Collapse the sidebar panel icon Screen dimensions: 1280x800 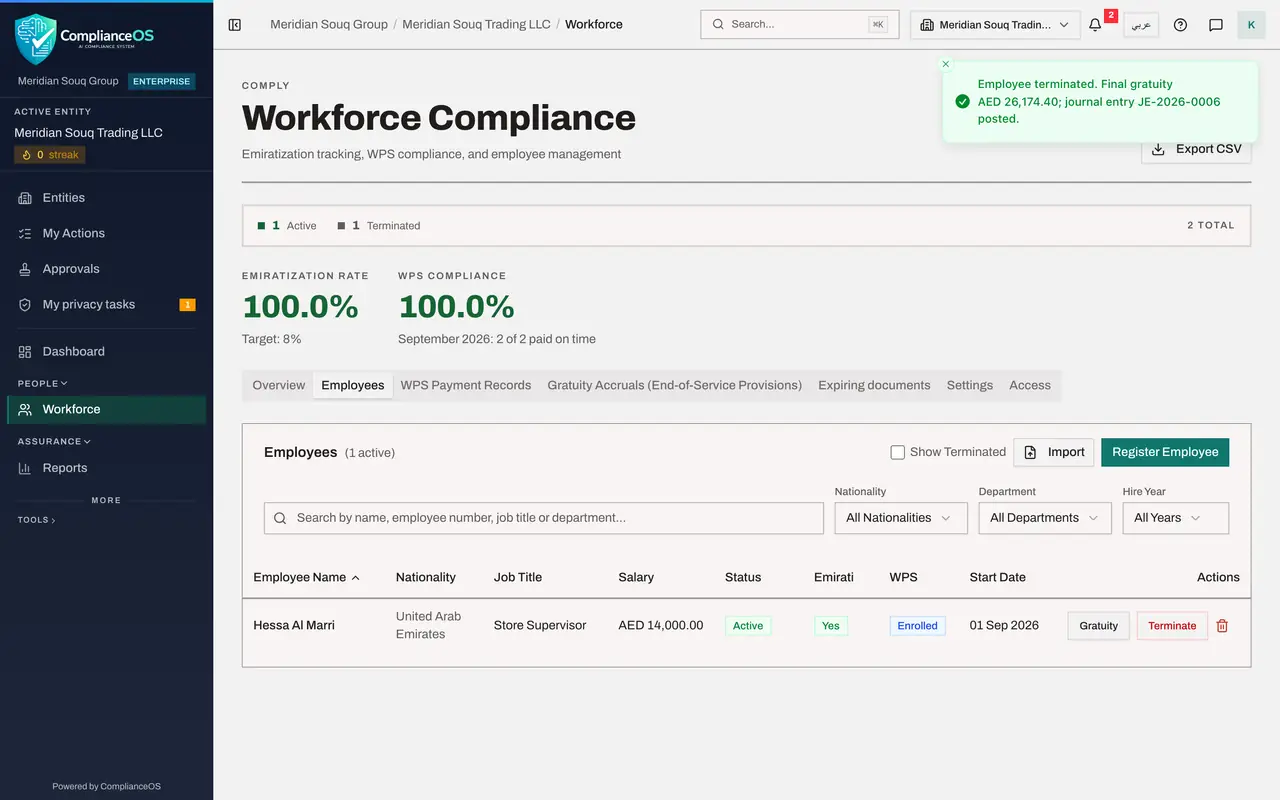pyautogui.click(x=235, y=25)
